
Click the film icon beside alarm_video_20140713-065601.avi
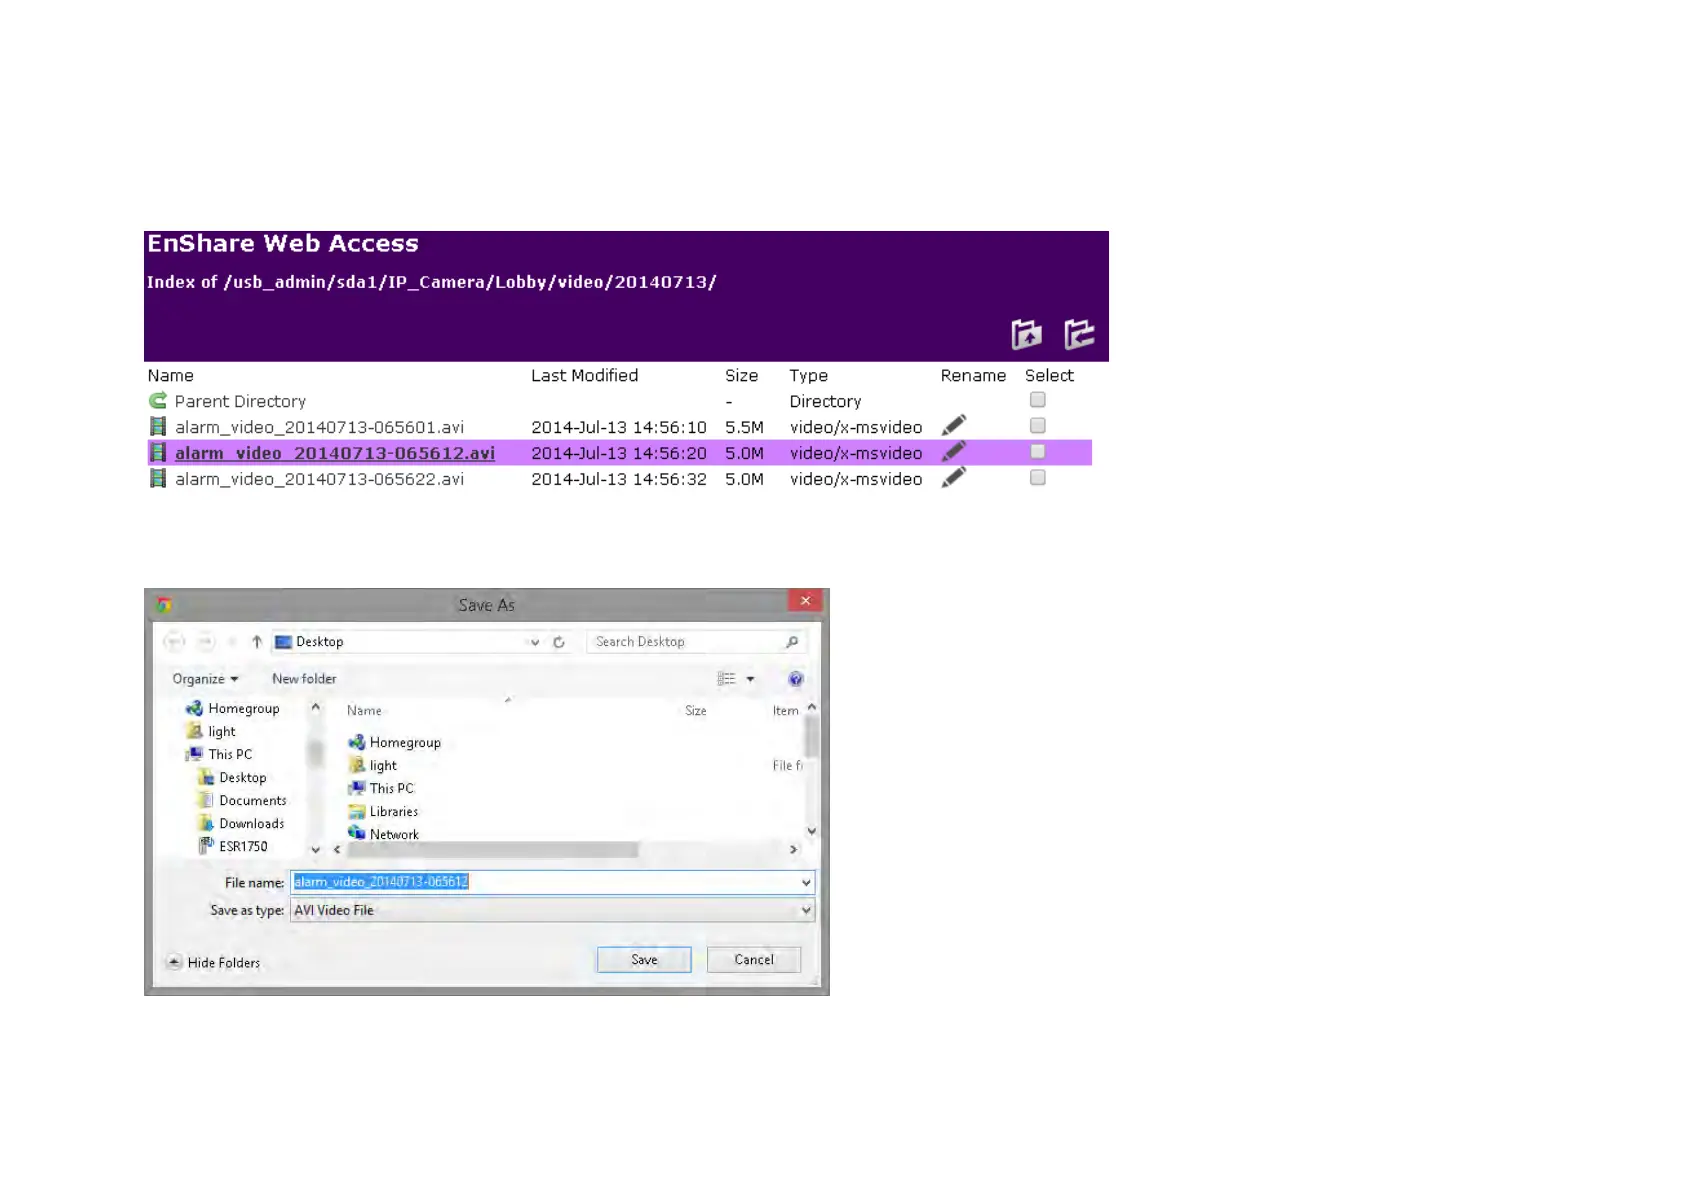[158, 427]
